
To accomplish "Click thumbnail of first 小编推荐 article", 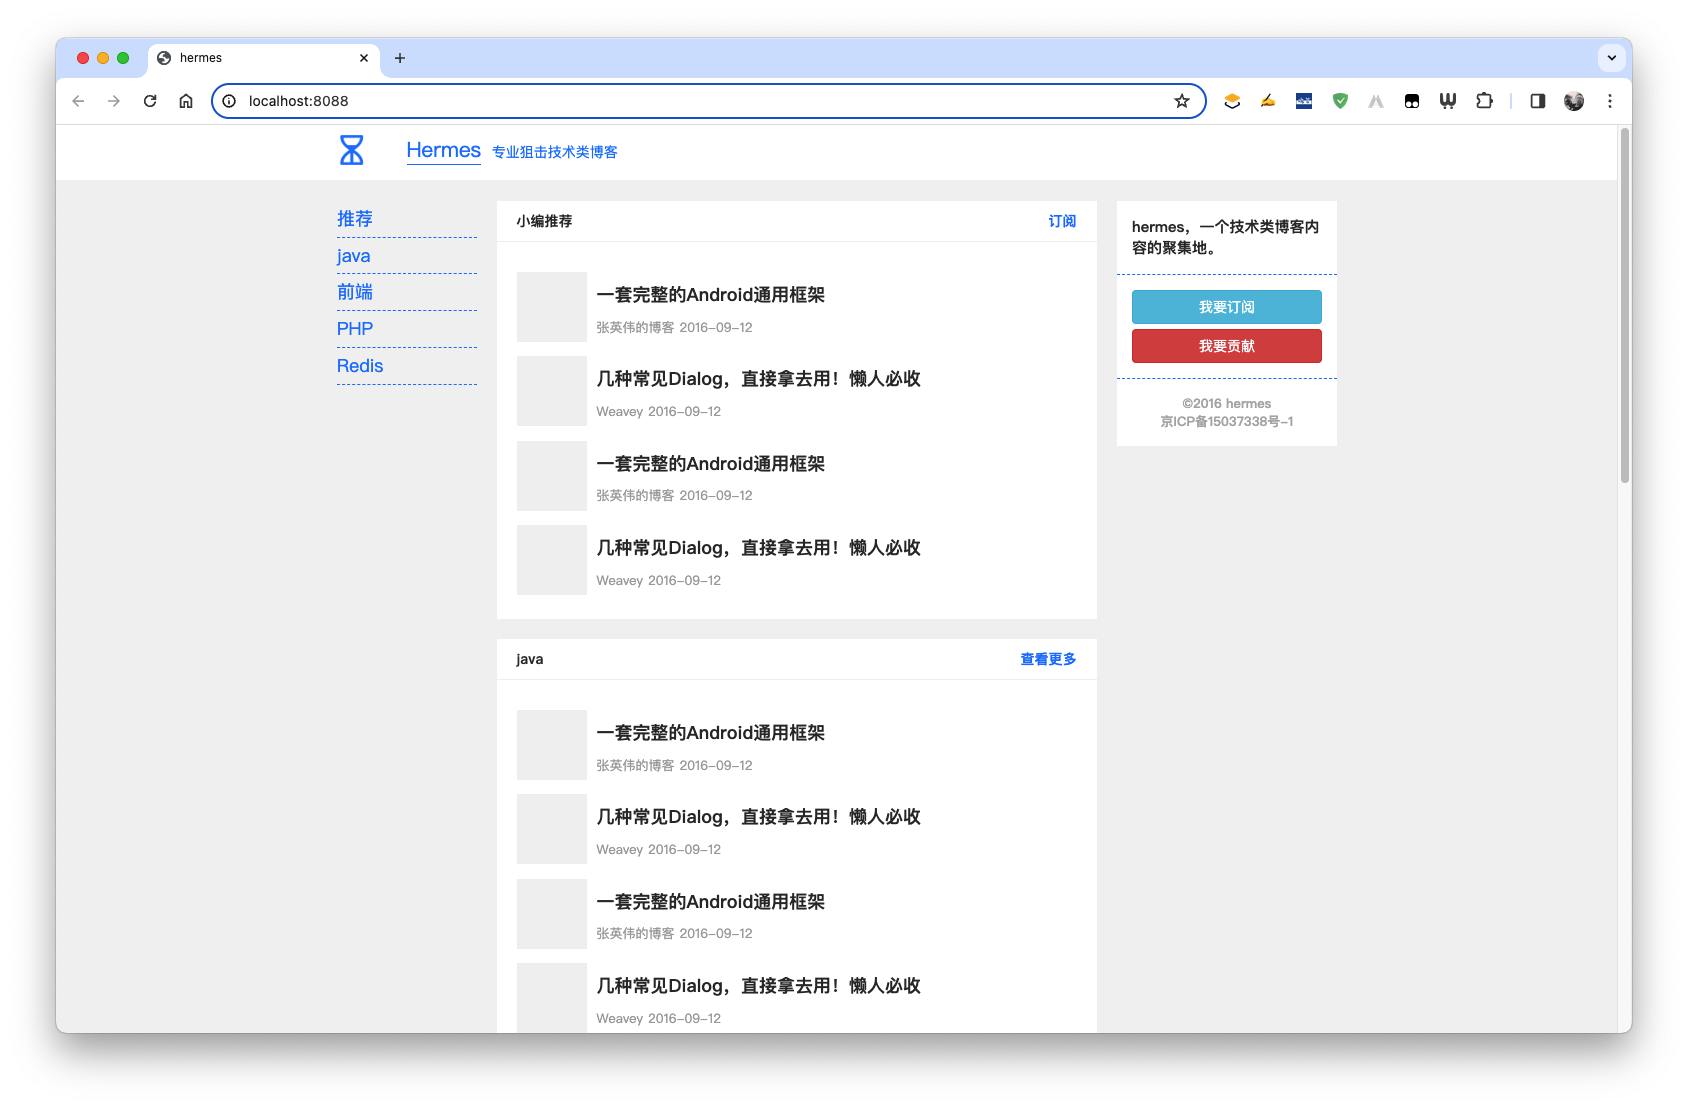I will pyautogui.click(x=552, y=307).
